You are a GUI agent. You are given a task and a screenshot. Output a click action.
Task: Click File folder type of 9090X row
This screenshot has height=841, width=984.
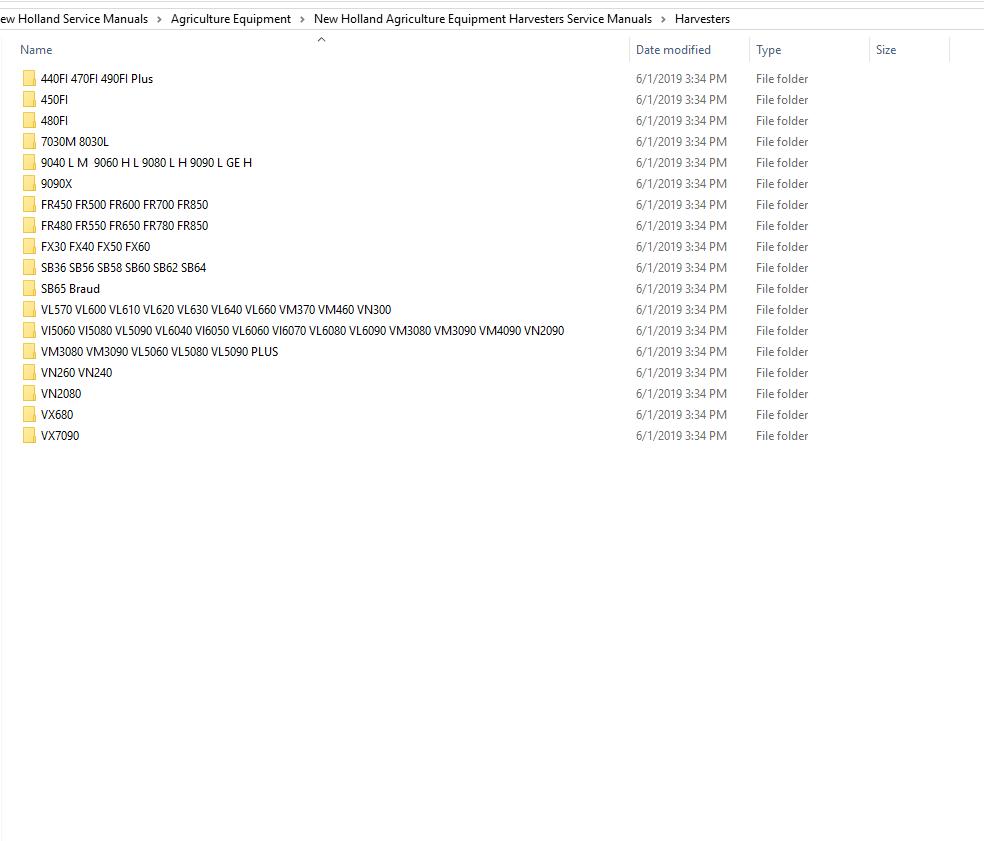[x=782, y=184]
